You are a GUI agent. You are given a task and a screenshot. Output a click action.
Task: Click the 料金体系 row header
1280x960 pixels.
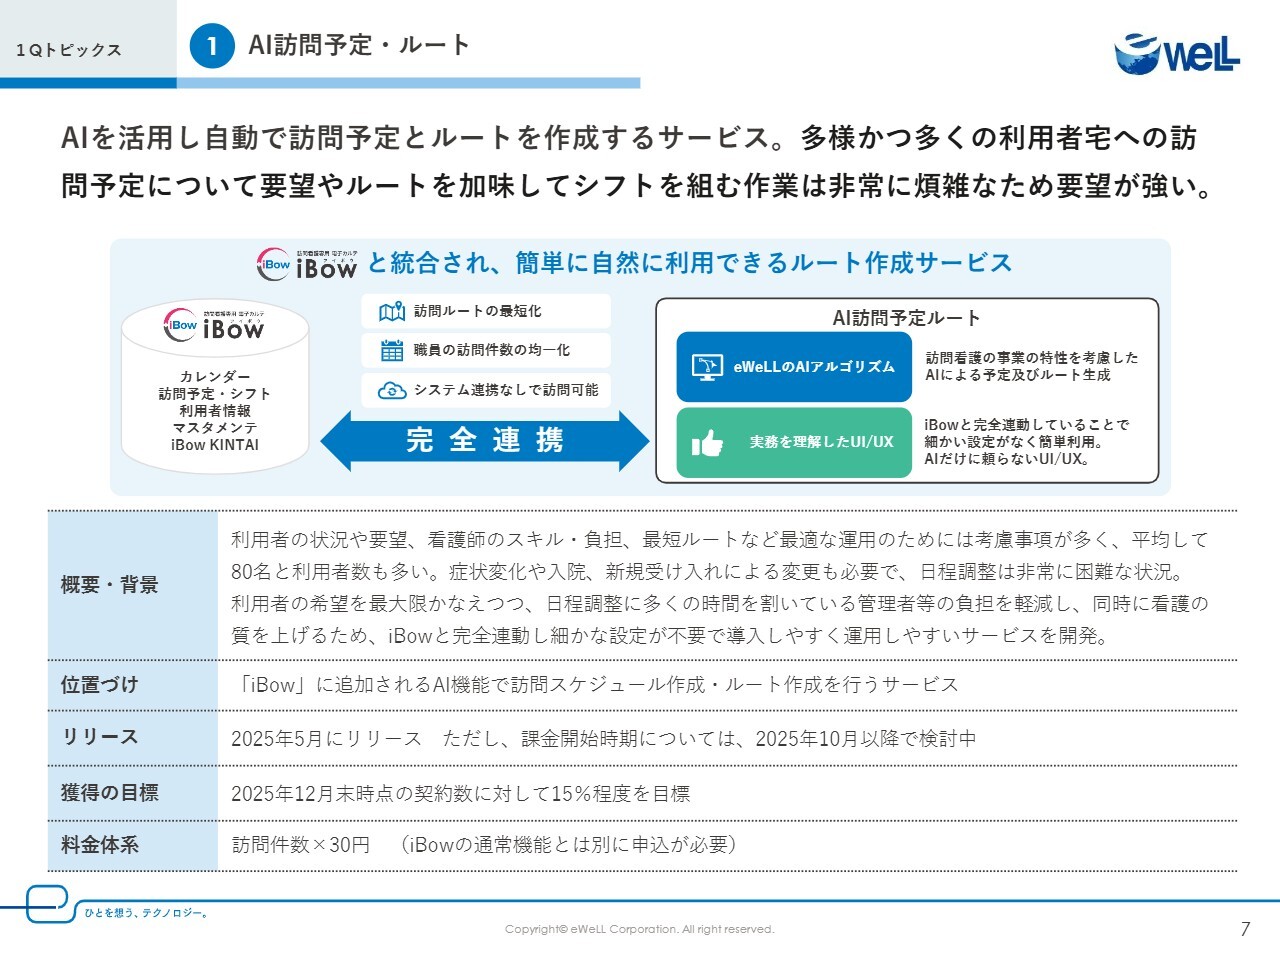pyautogui.click(x=133, y=845)
